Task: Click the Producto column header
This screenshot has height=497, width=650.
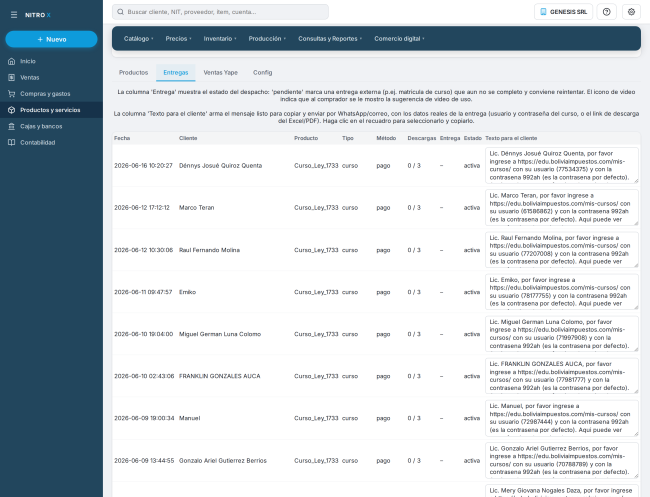Action: coord(306,138)
